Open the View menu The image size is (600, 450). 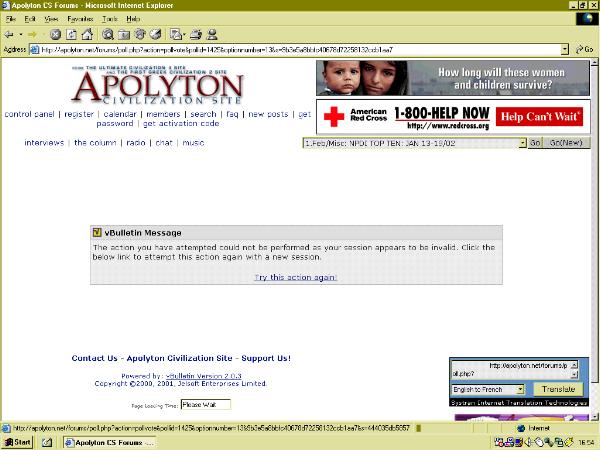(x=51, y=19)
